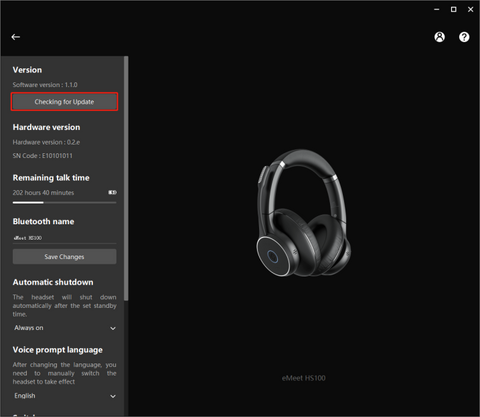Click the headset product image

[303, 213]
